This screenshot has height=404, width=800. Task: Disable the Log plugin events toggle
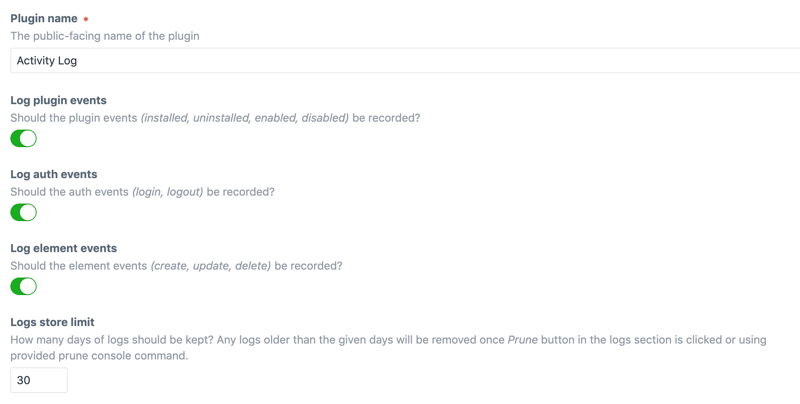pos(24,138)
